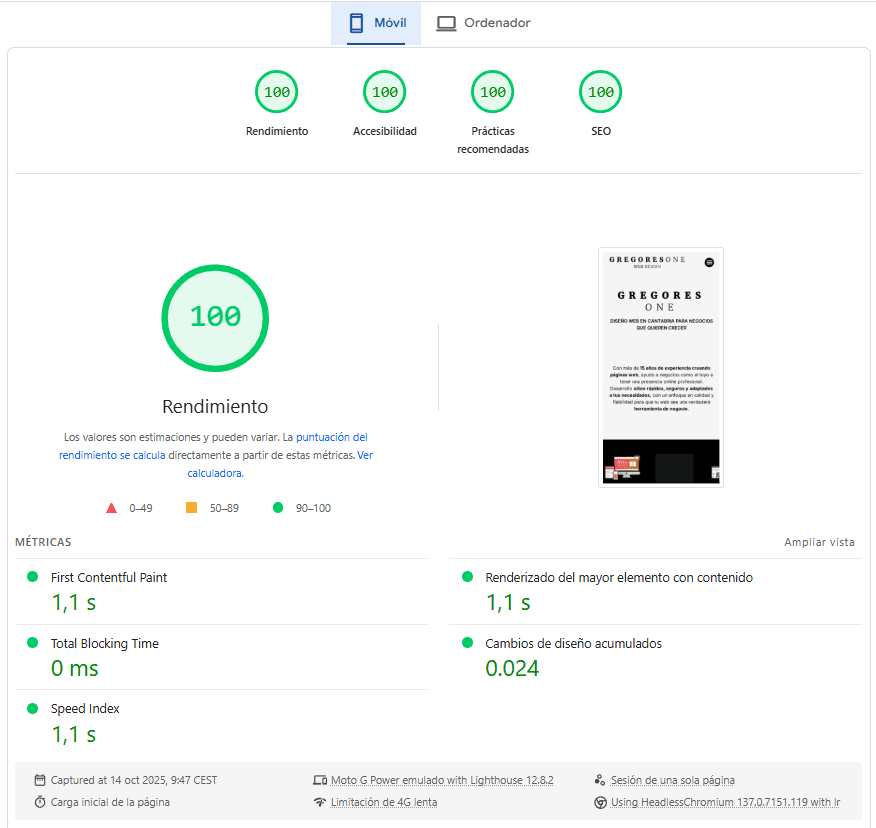Click the large 100 Rendimiento circle
Viewport: 876px width, 828px height.
pyautogui.click(x=215, y=317)
